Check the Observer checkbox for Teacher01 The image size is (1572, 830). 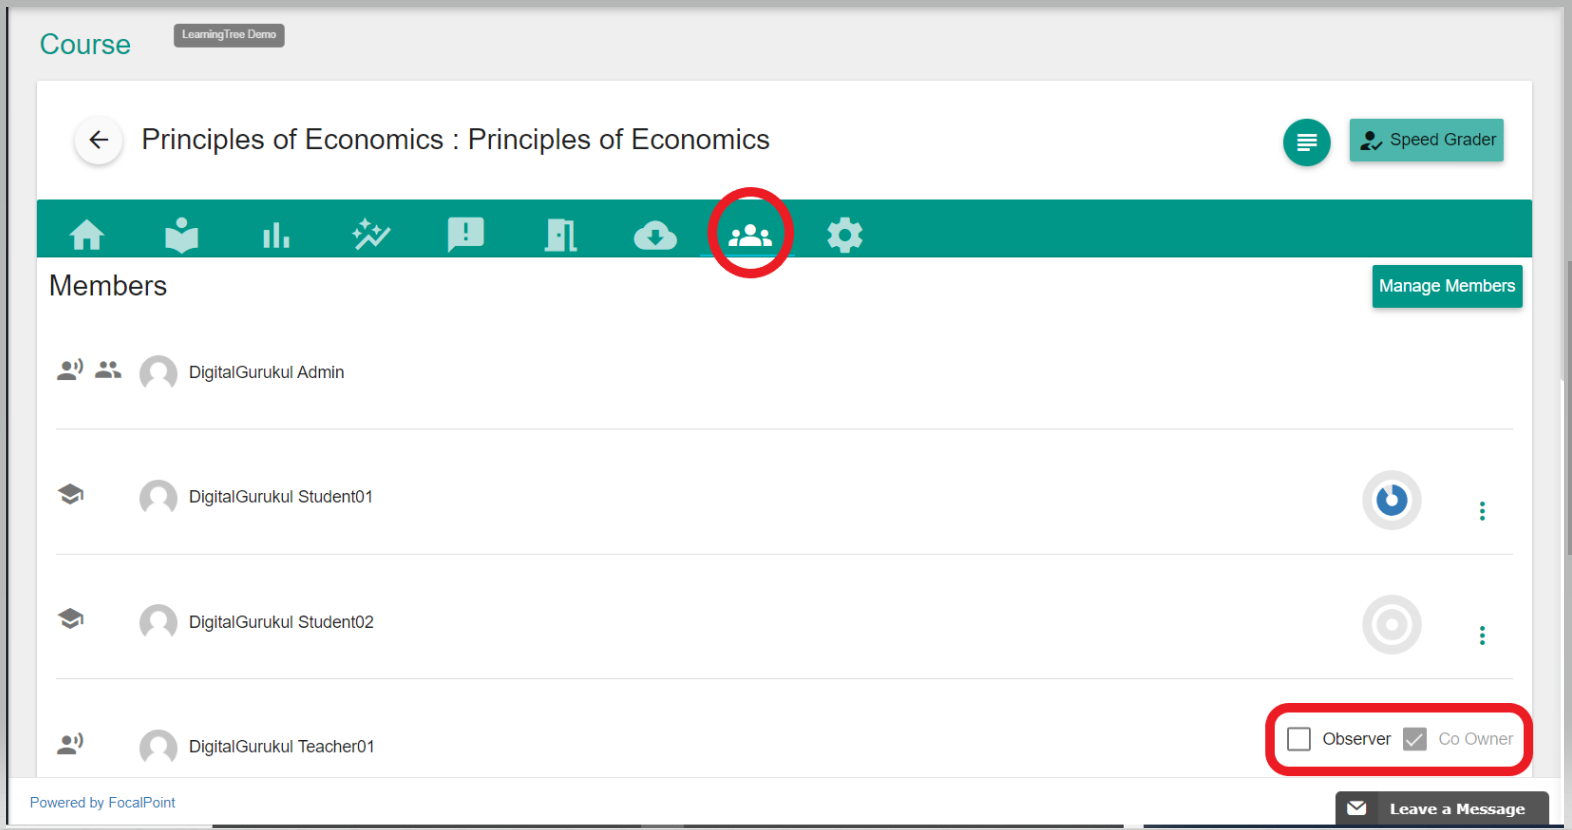tap(1299, 739)
